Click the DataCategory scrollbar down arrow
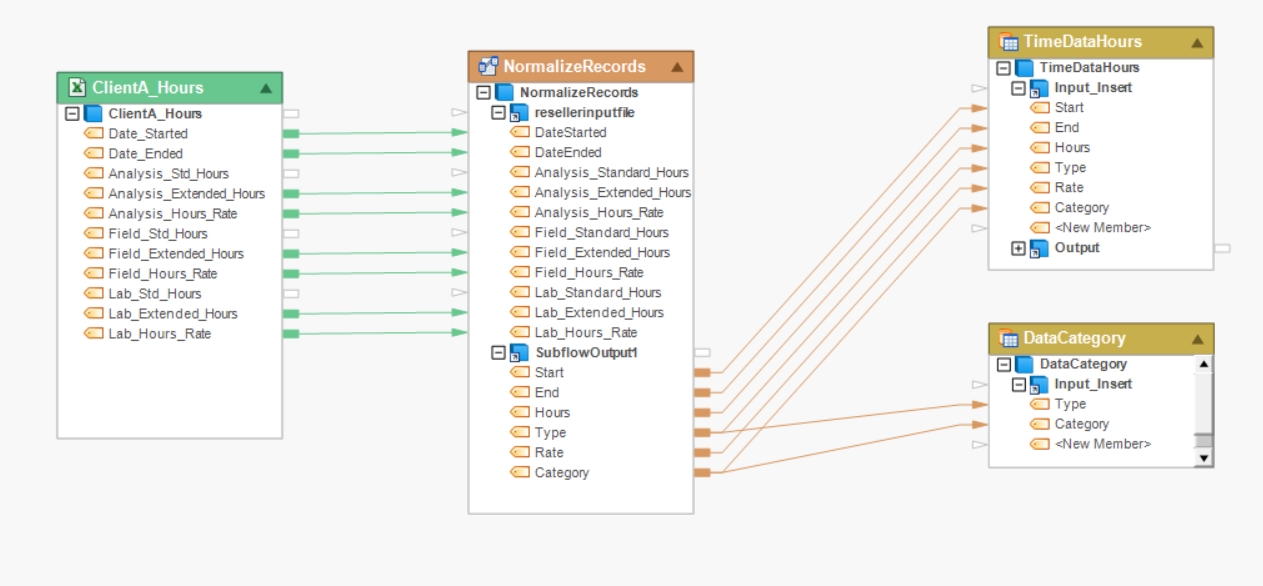 click(1204, 458)
